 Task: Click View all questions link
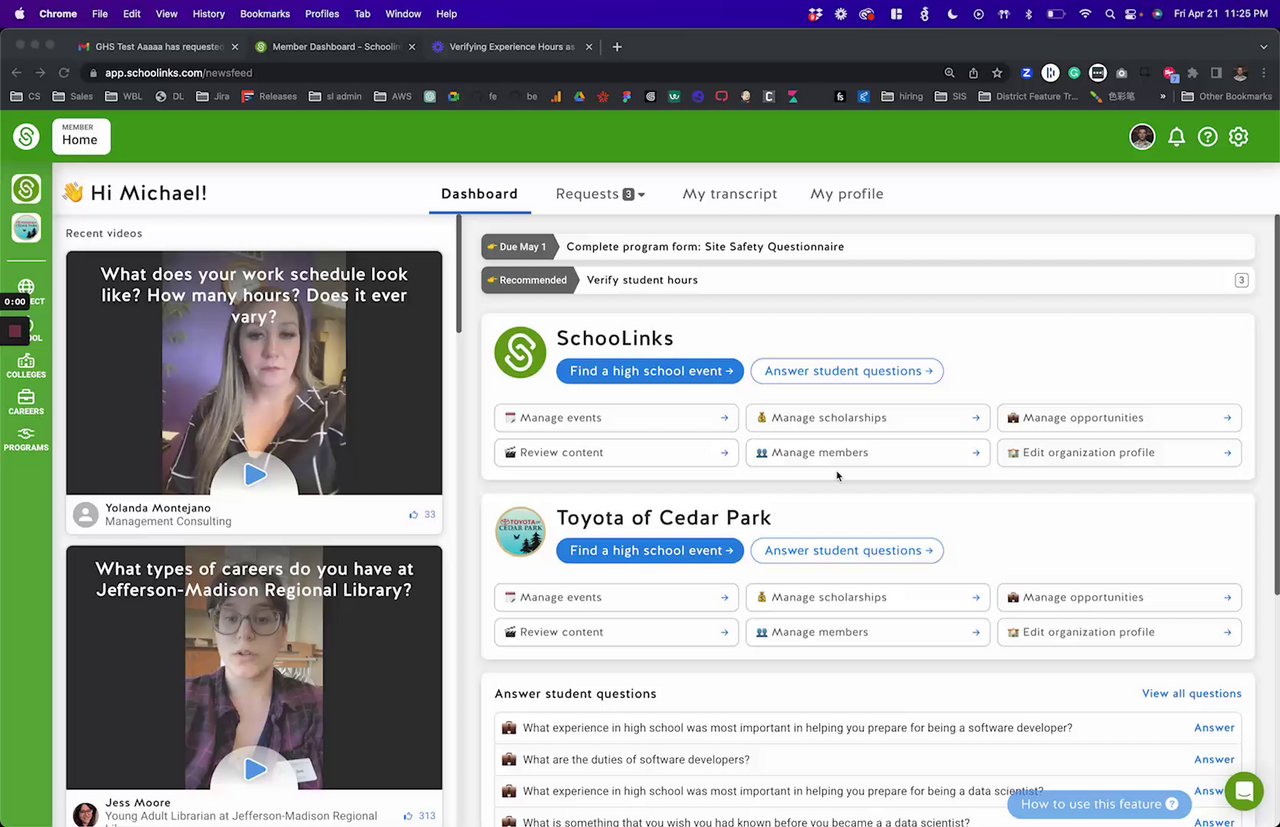(1191, 694)
